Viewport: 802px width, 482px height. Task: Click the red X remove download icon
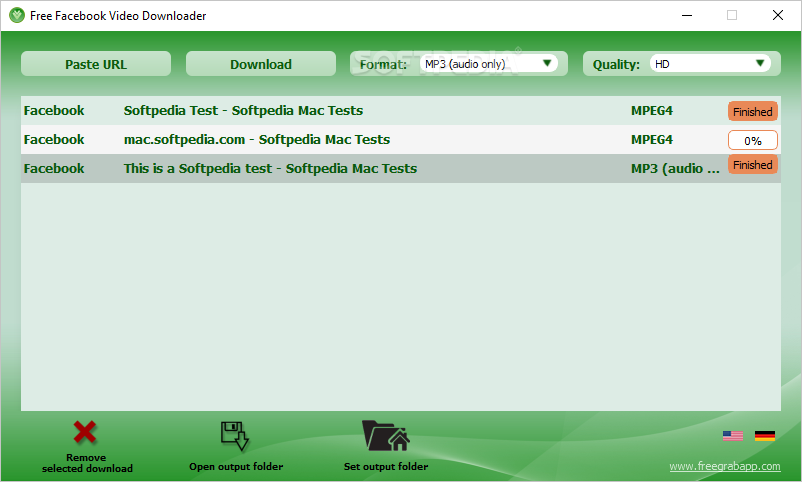click(x=84, y=432)
